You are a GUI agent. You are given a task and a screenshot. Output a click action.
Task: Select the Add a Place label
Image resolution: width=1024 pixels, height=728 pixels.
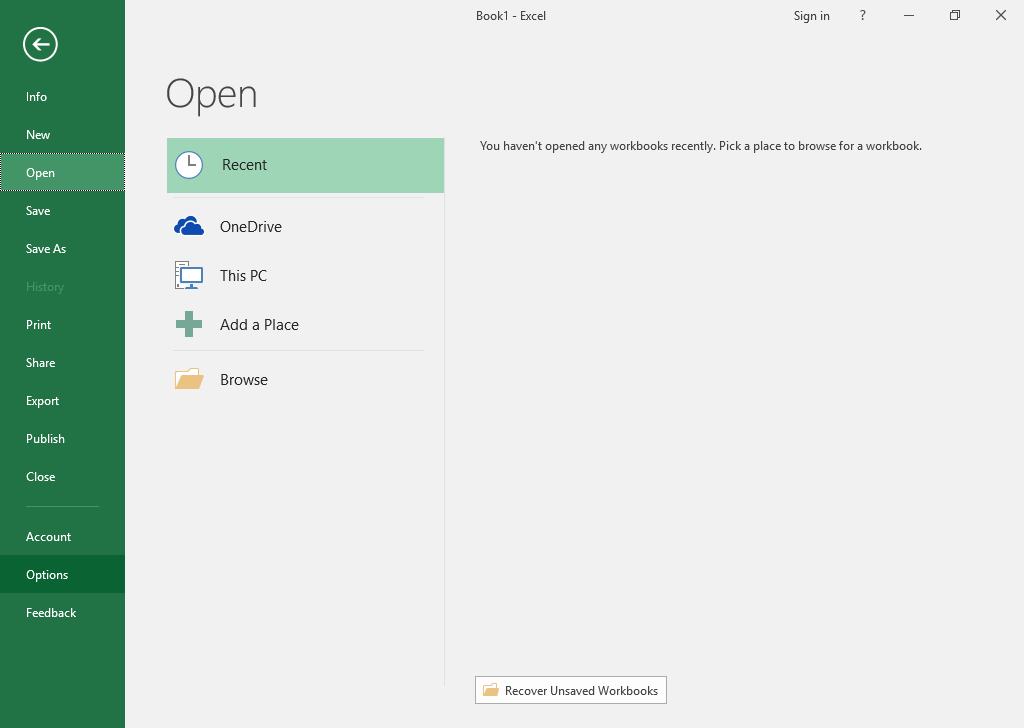(259, 324)
